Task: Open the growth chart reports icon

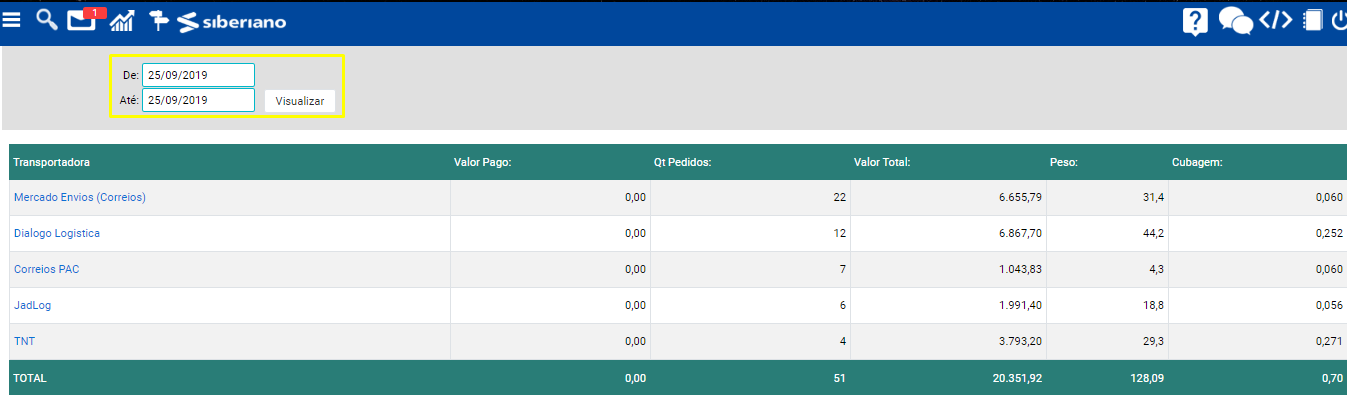Action: [x=122, y=20]
